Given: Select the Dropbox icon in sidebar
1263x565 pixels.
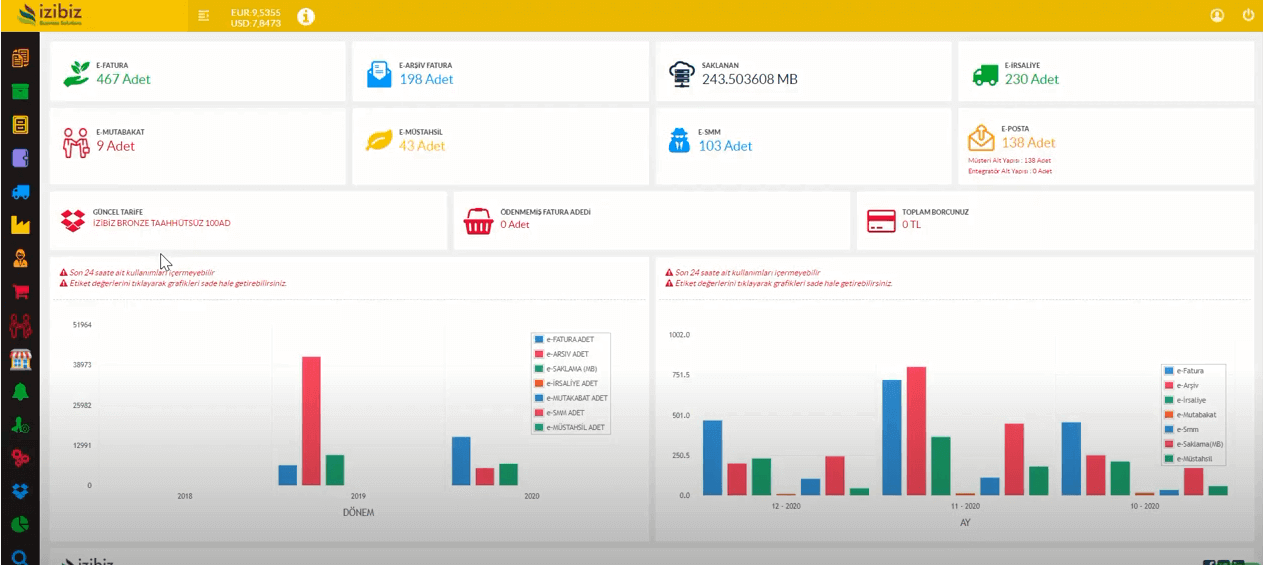Looking at the screenshot, I should click(20, 491).
